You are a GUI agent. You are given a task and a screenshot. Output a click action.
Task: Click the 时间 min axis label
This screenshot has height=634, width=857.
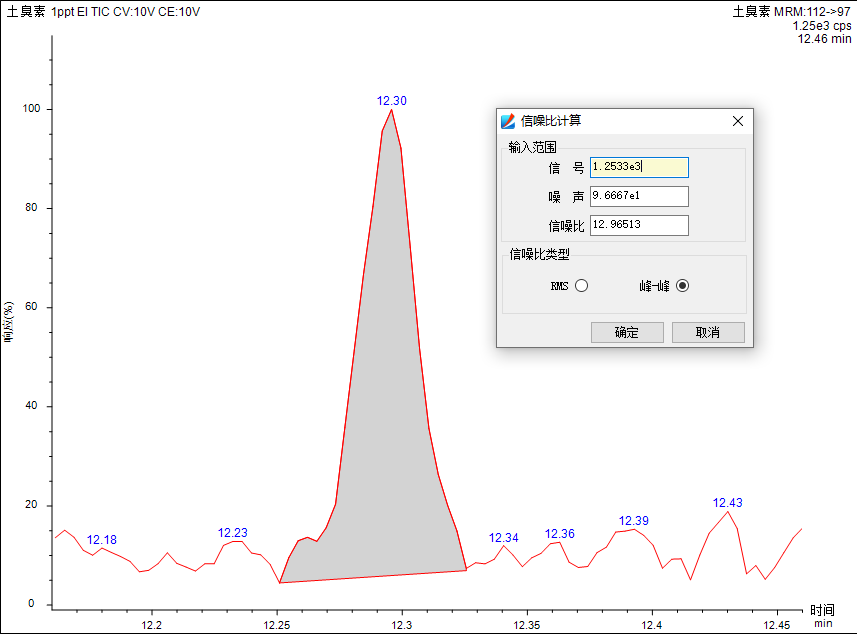click(822, 615)
